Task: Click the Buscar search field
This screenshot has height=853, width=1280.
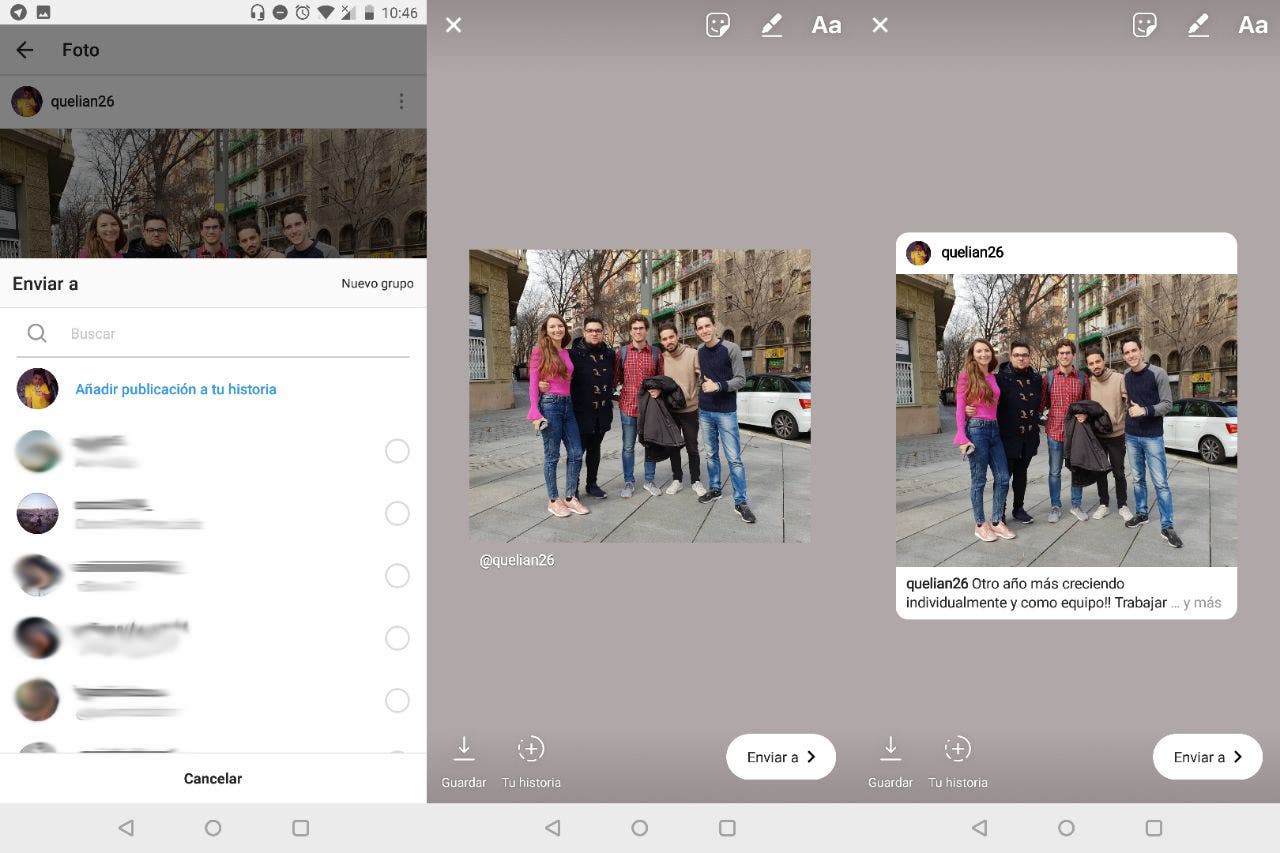Action: point(230,334)
